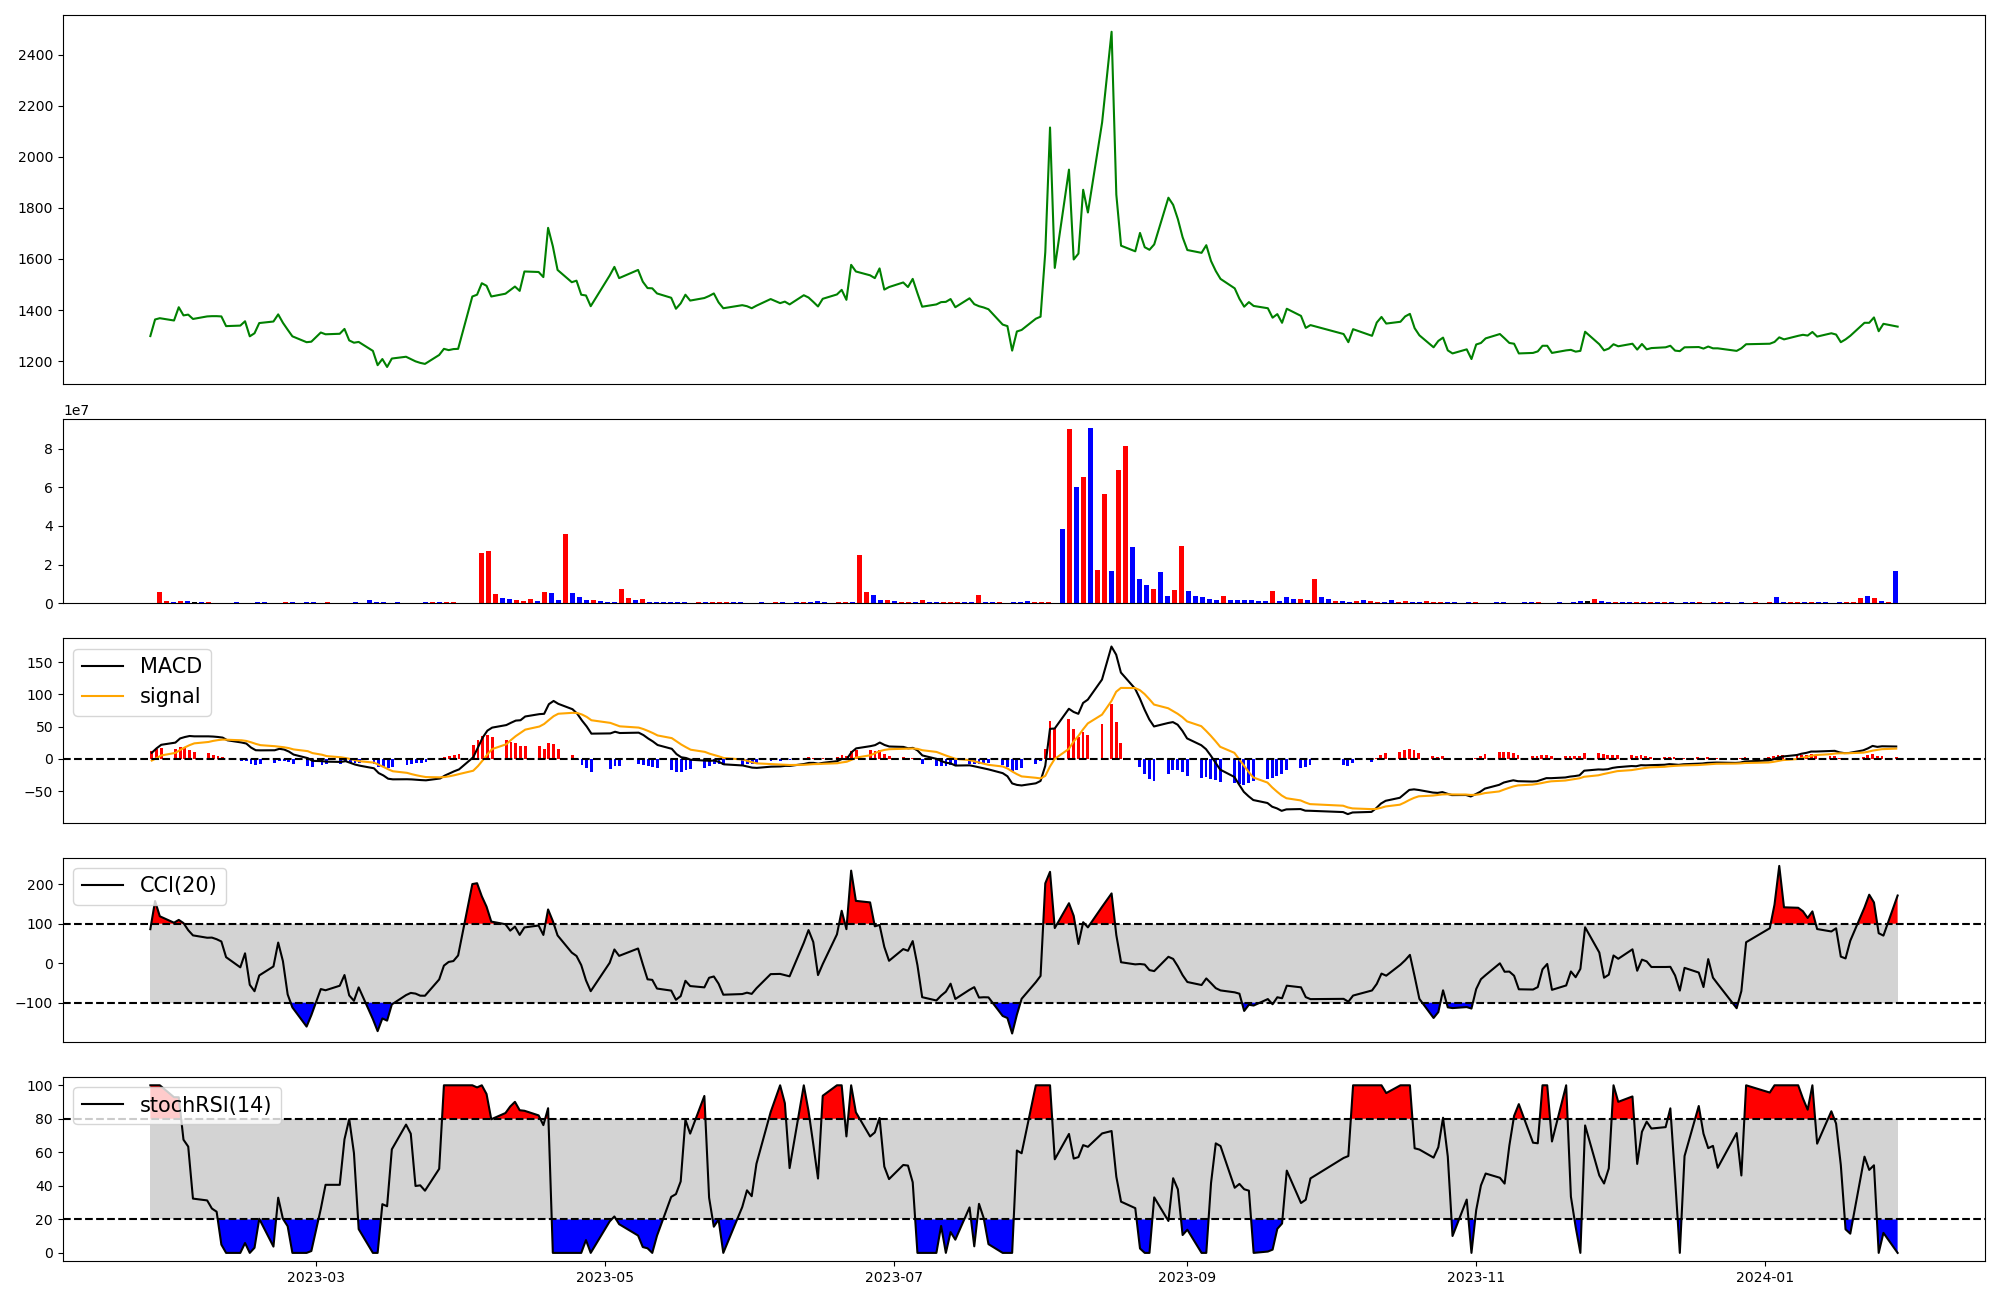
Task: Click the 2023-11 date tick label
Action: 1476,1277
